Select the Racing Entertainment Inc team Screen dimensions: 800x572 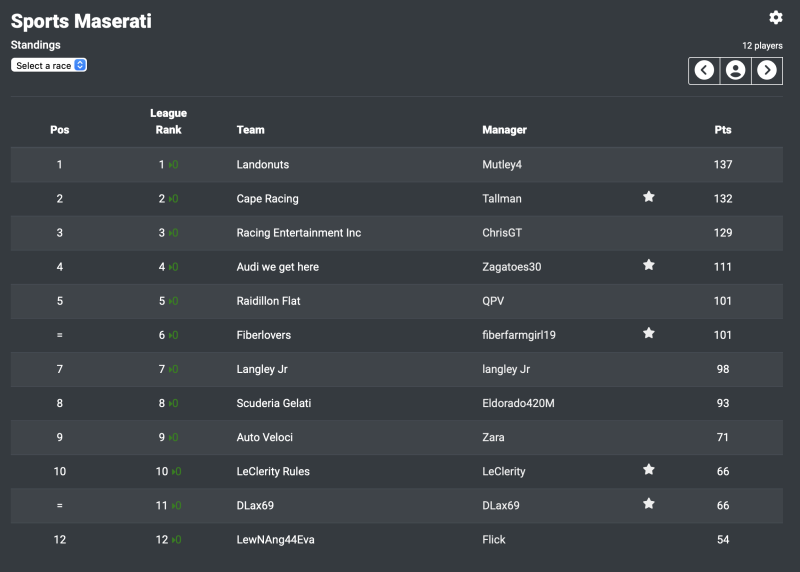298,233
